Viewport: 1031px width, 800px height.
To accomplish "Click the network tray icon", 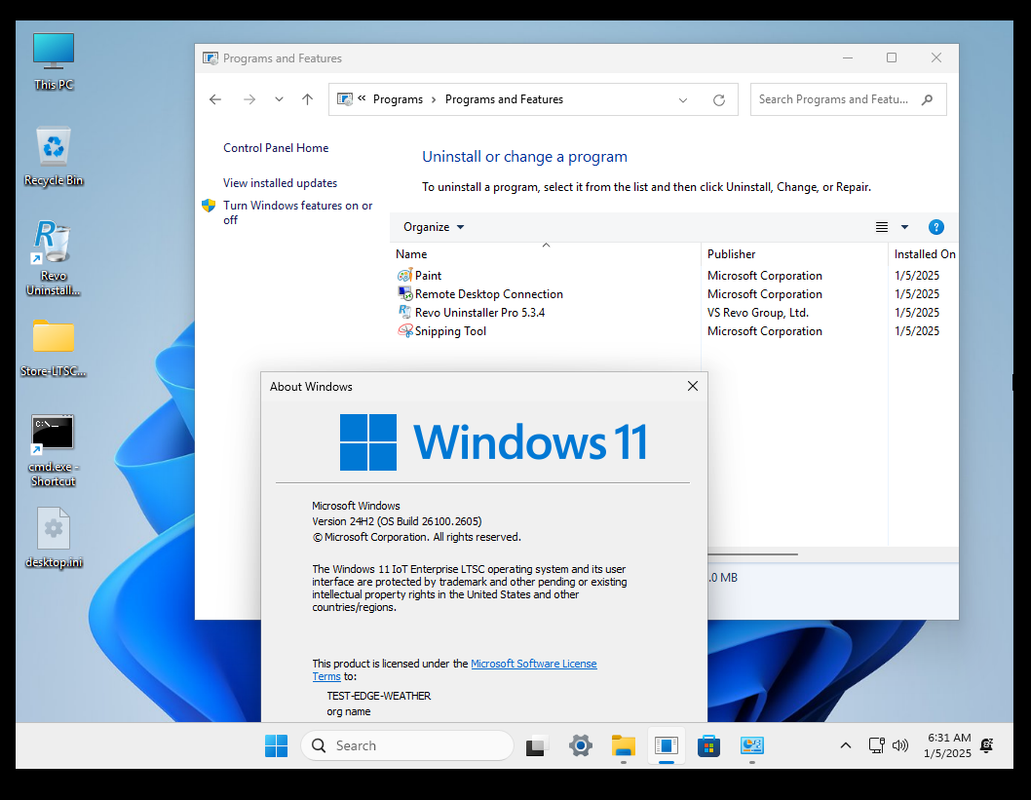I will [x=876, y=745].
